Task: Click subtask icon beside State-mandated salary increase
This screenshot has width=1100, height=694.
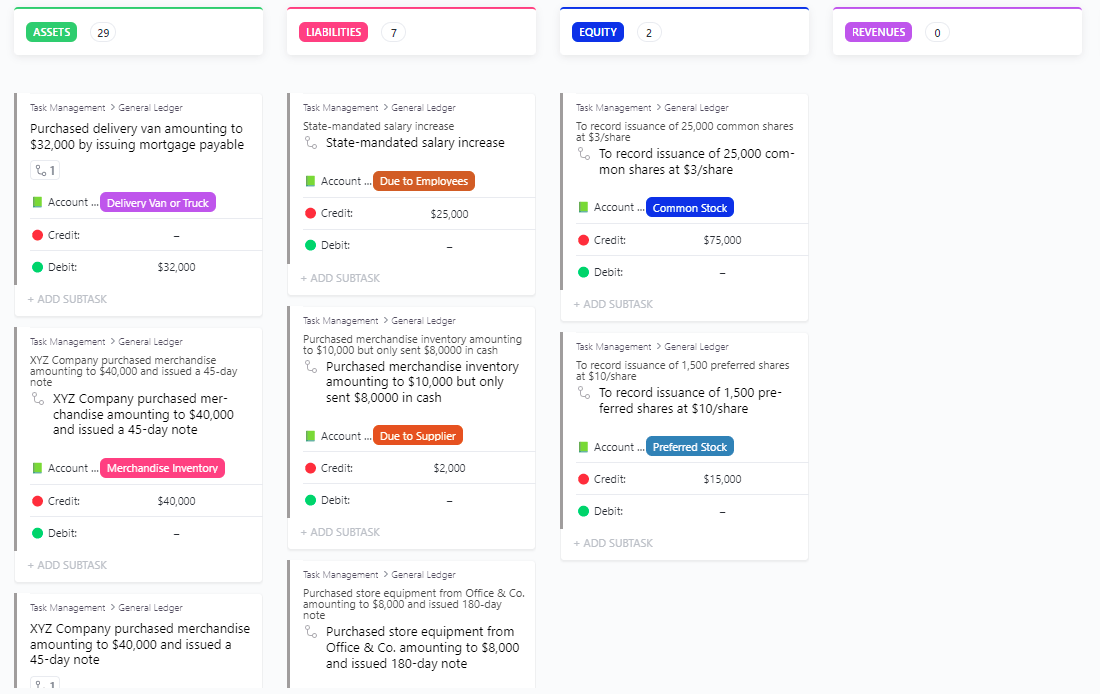Action: pyautogui.click(x=310, y=143)
